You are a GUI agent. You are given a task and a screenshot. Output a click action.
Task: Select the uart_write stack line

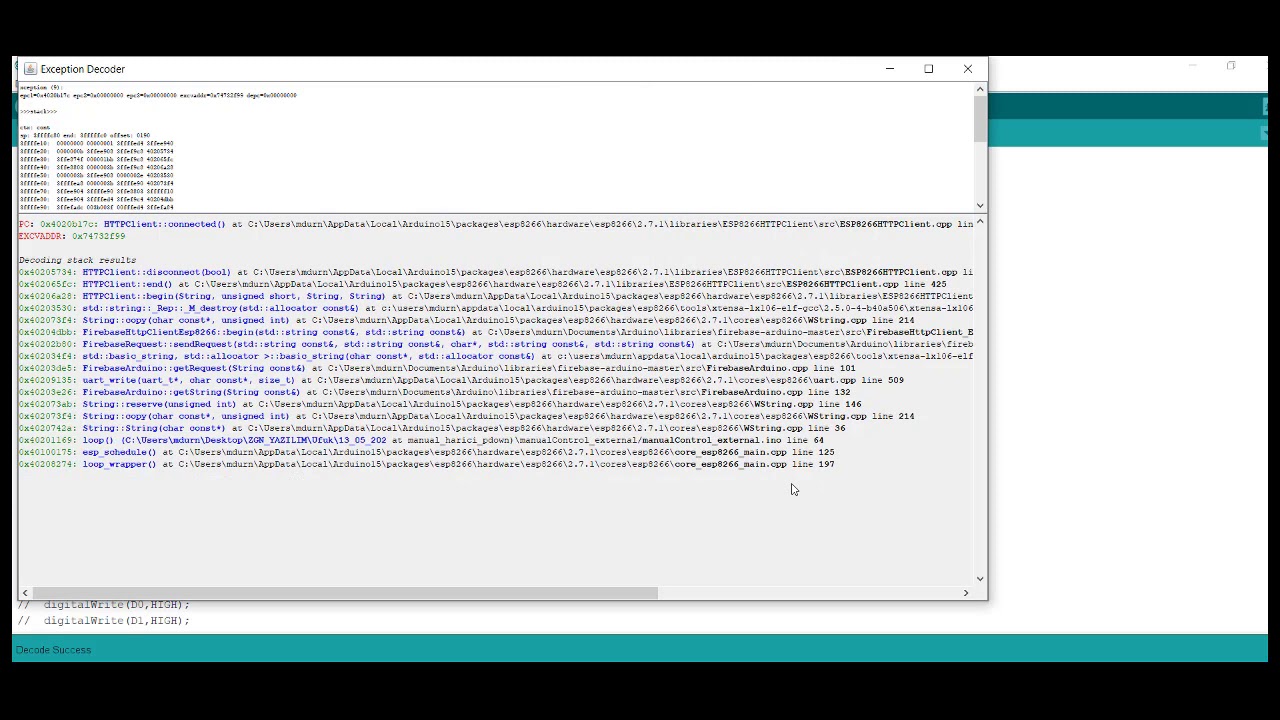(x=461, y=380)
